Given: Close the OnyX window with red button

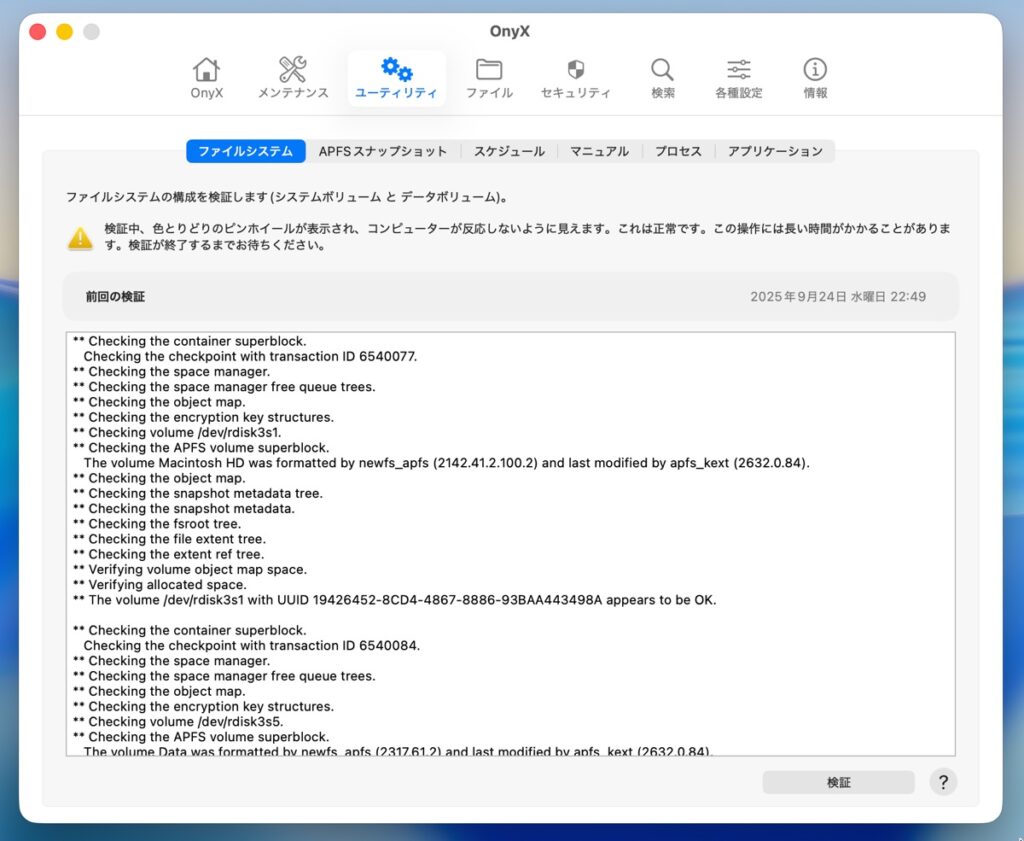Looking at the screenshot, I should click(x=38, y=32).
